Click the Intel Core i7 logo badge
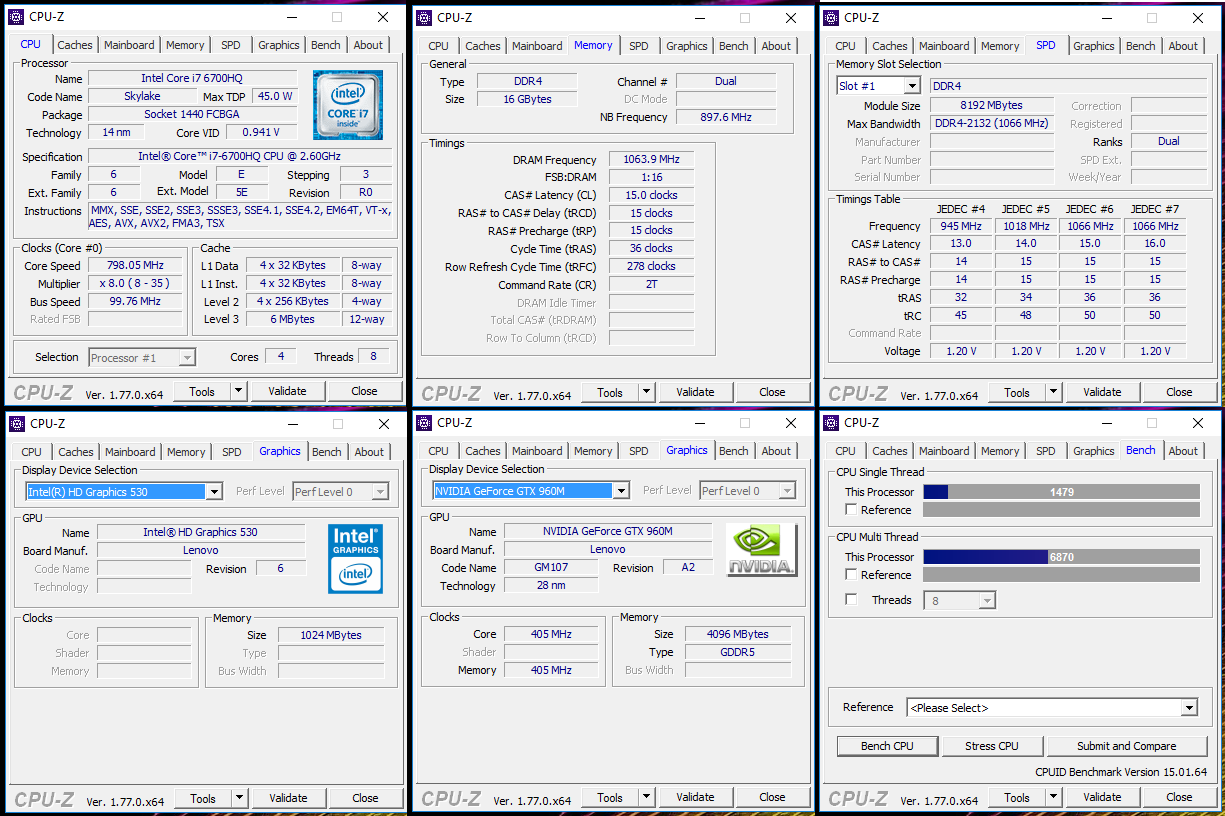The width and height of the screenshot is (1225, 816). click(x=348, y=105)
